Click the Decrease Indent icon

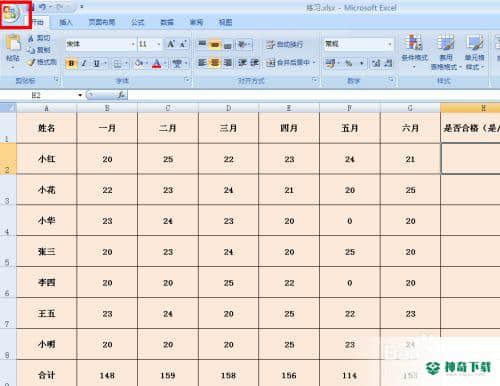pos(242,63)
